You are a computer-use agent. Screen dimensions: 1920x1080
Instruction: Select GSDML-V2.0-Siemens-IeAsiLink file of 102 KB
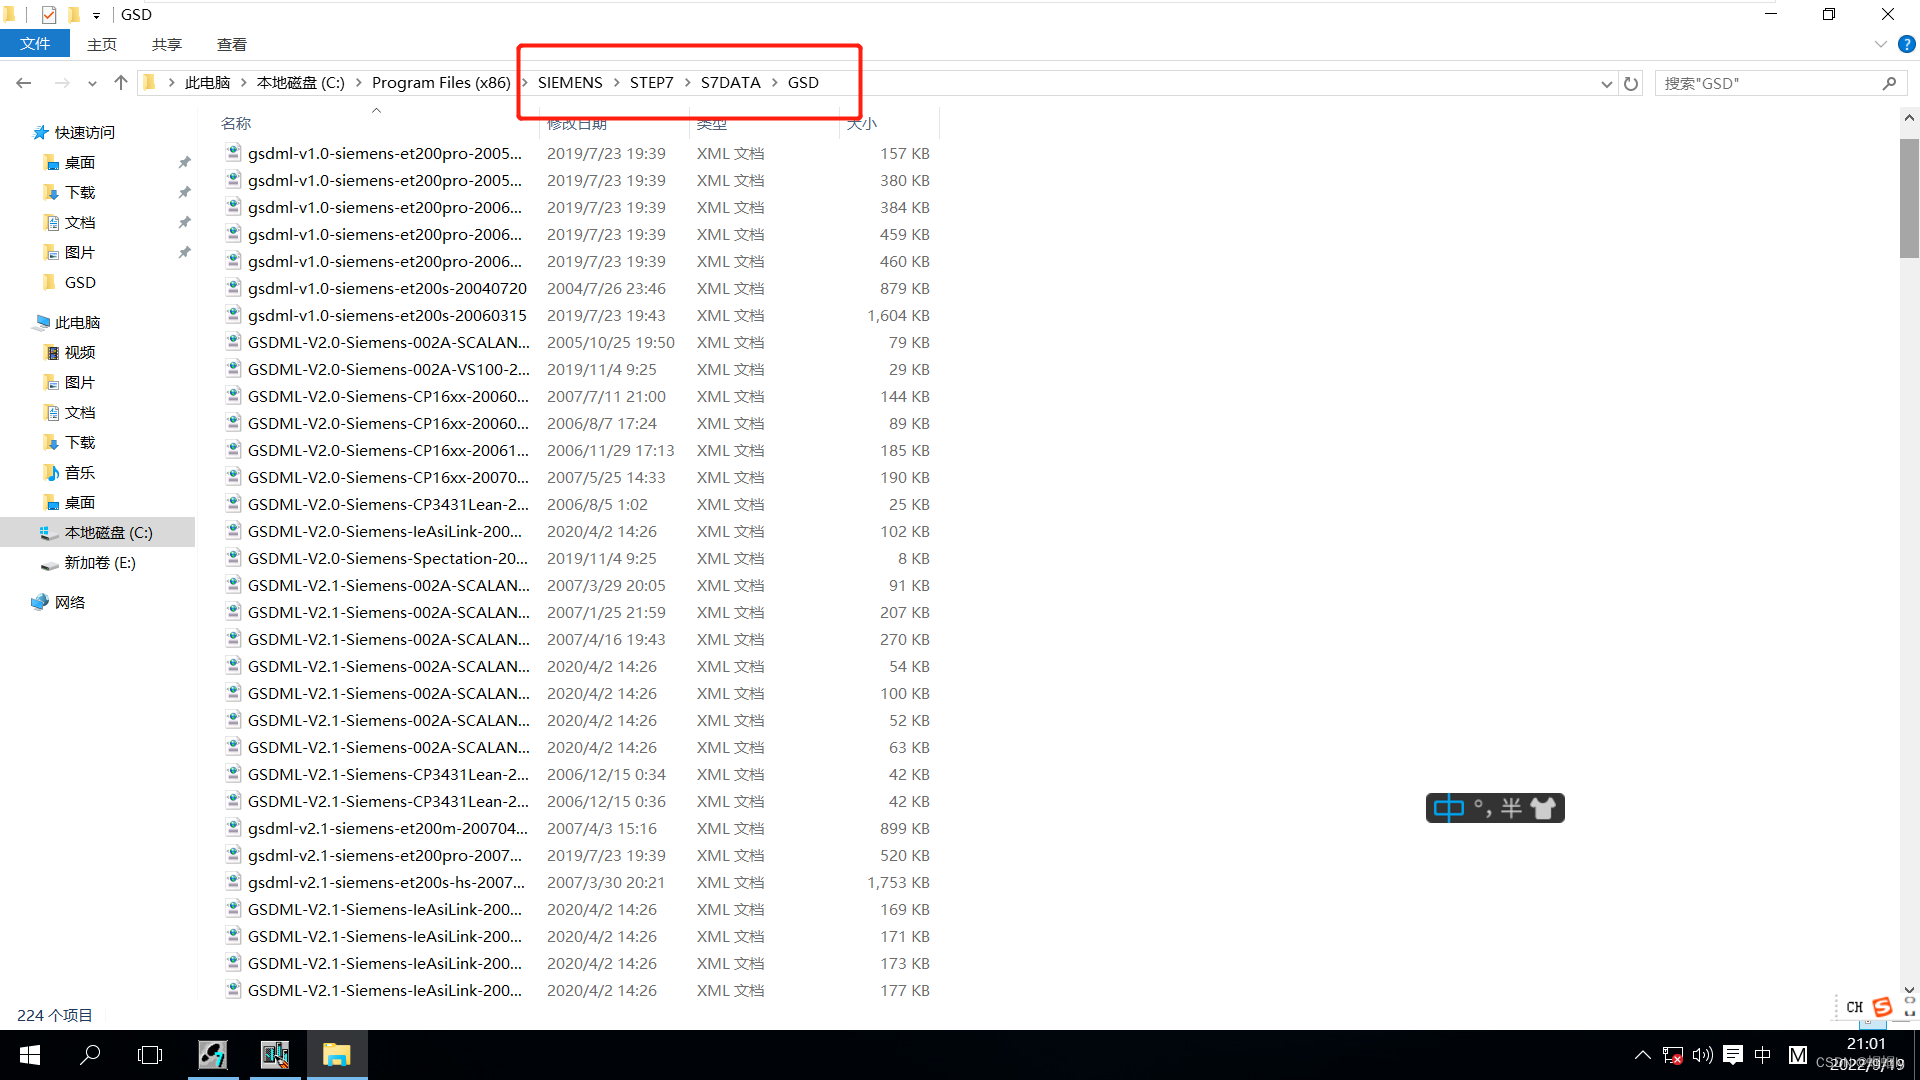385,532
